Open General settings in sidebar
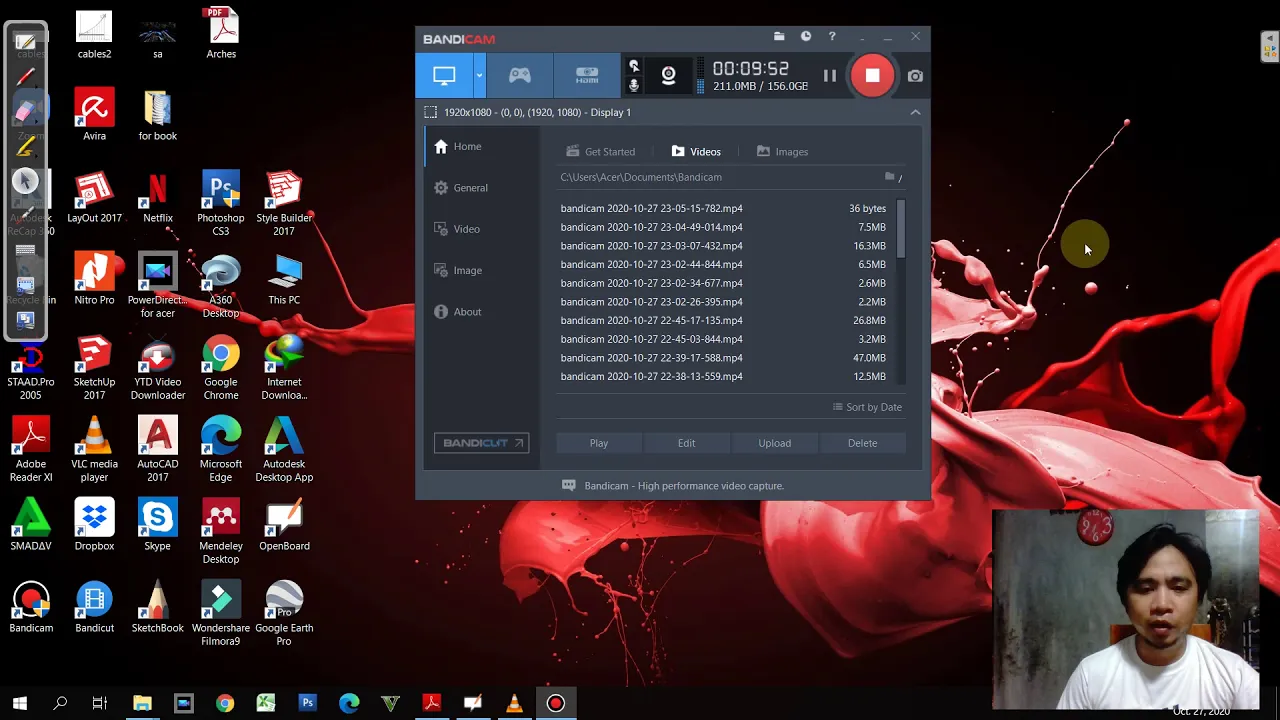 point(470,188)
